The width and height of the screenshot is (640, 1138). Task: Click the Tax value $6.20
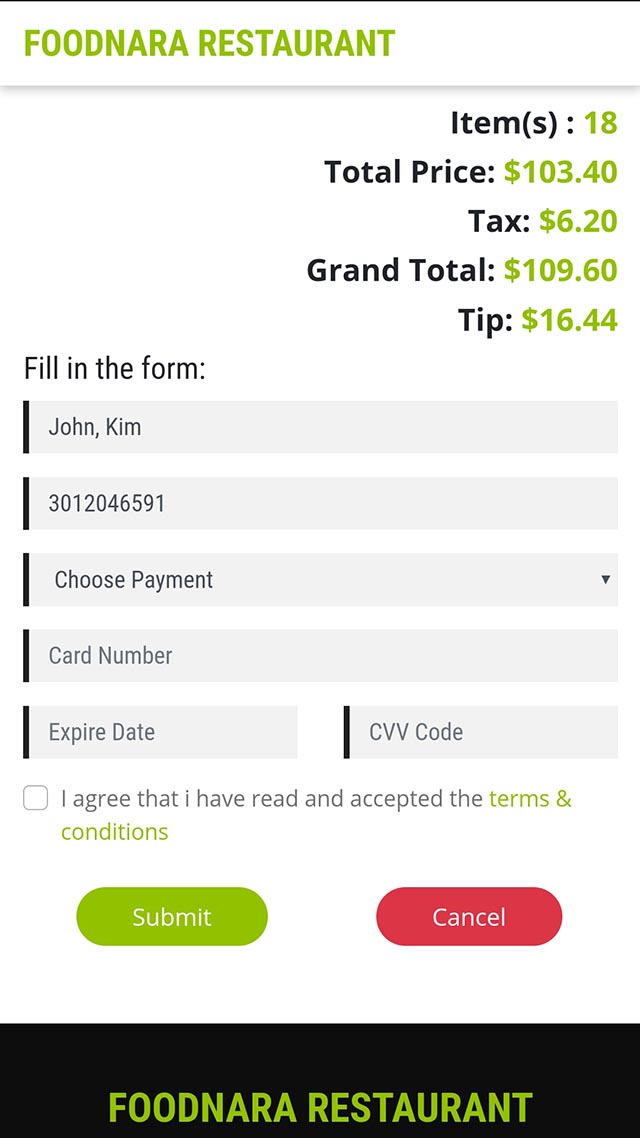click(x=578, y=221)
